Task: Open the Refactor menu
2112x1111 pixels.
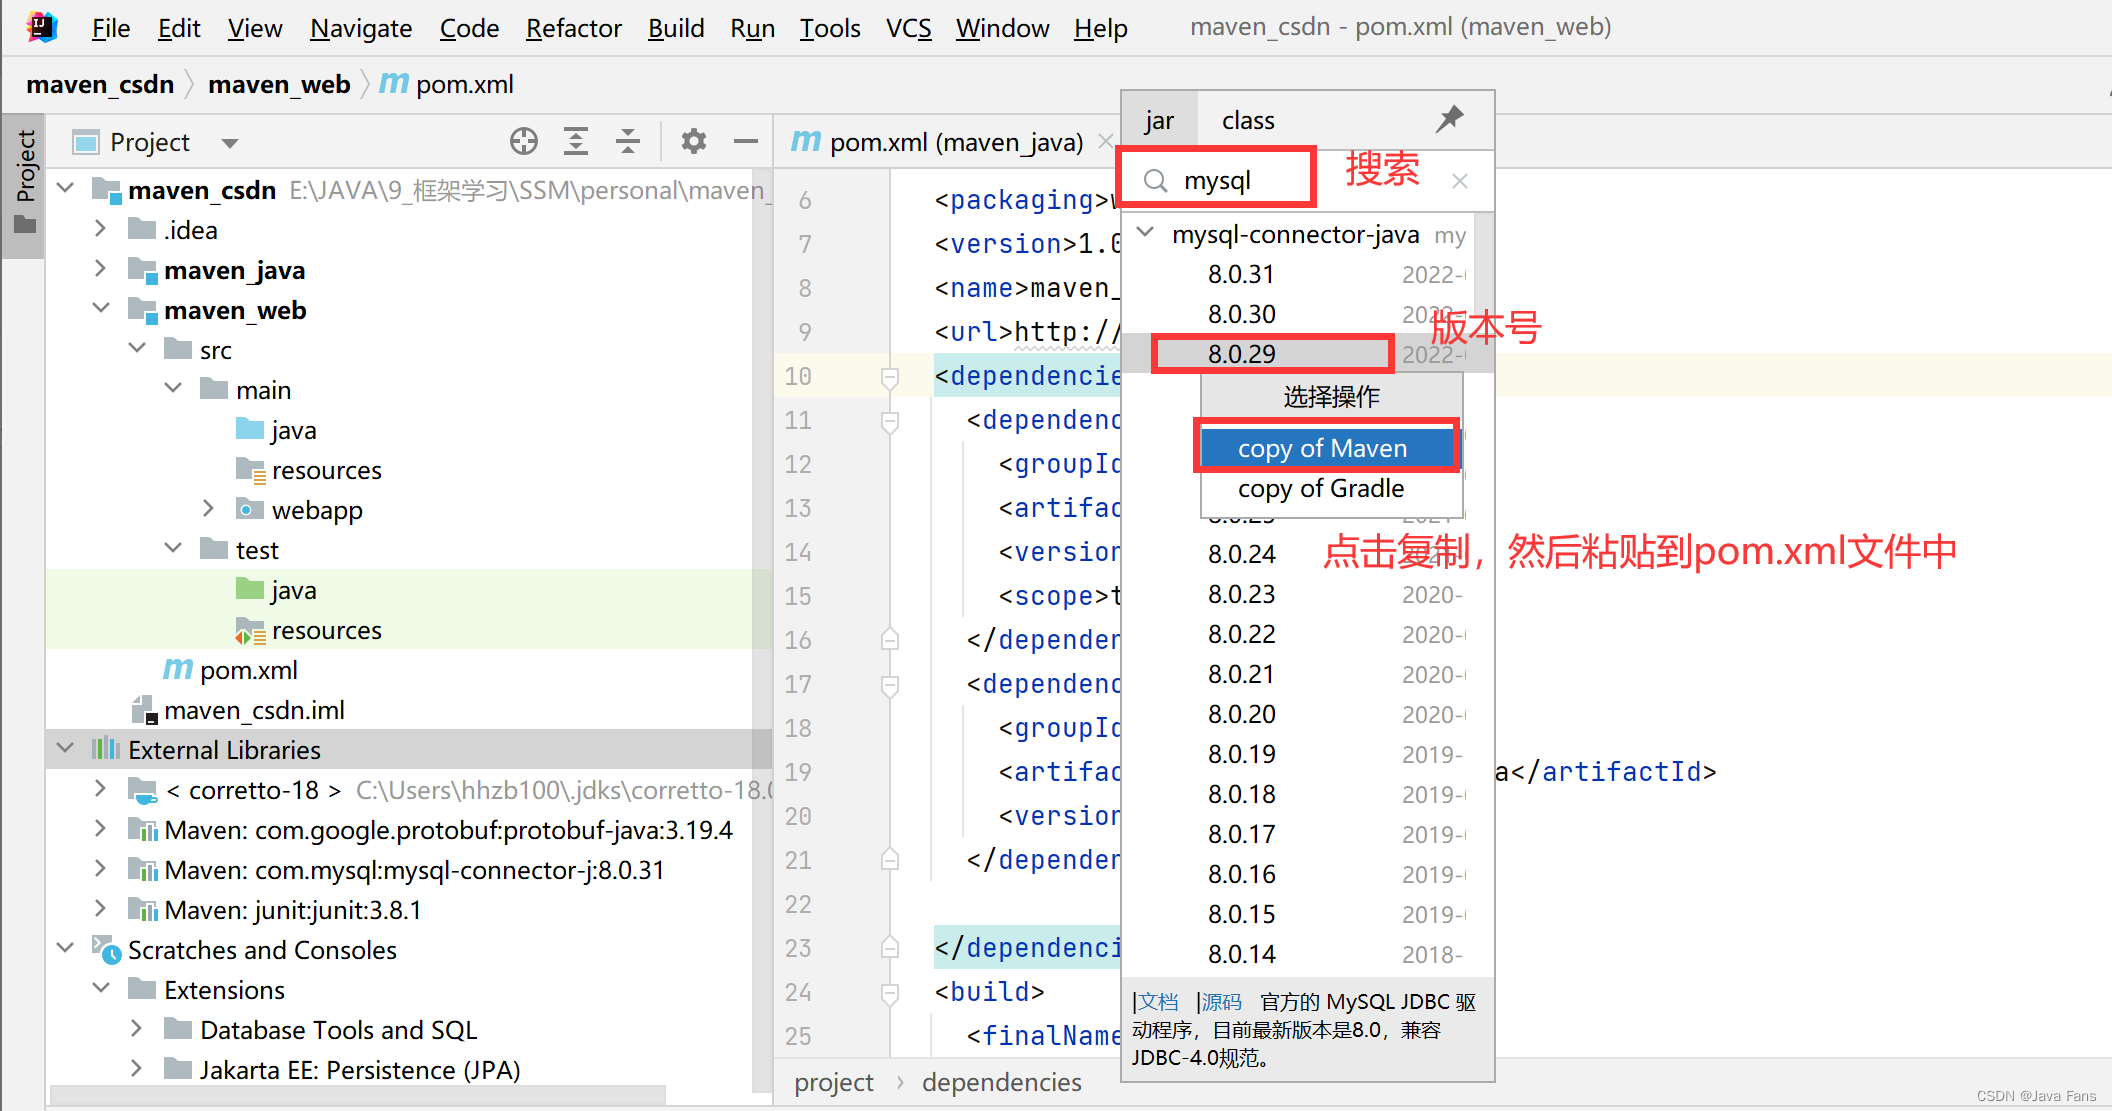Action: click(x=573, y=28)
